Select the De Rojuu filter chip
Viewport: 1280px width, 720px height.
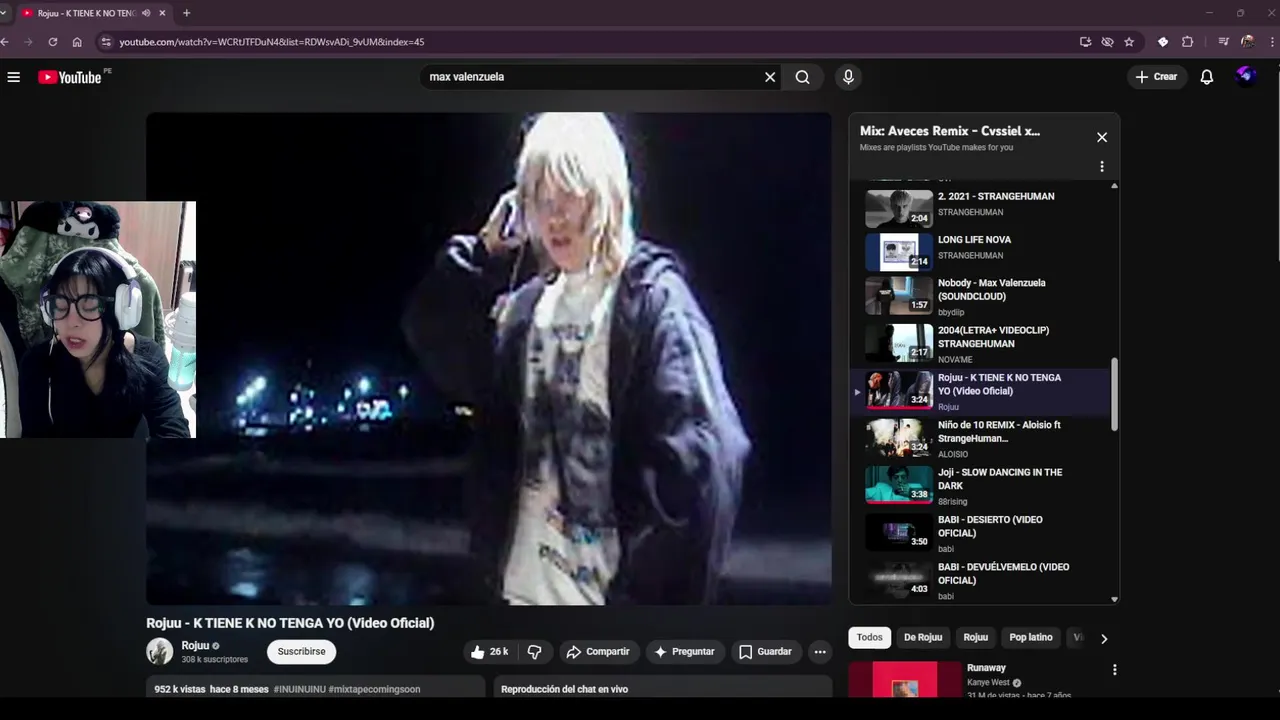point(923,638)
